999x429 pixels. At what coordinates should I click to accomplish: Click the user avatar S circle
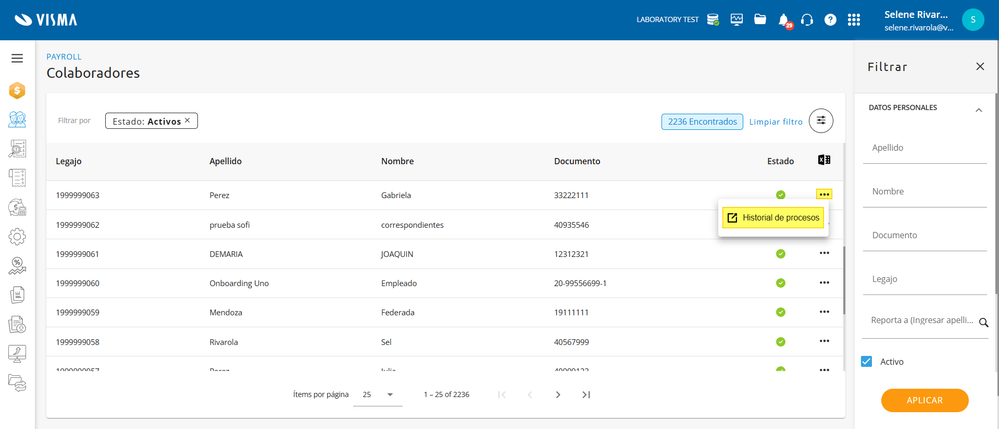coord(973,20)
